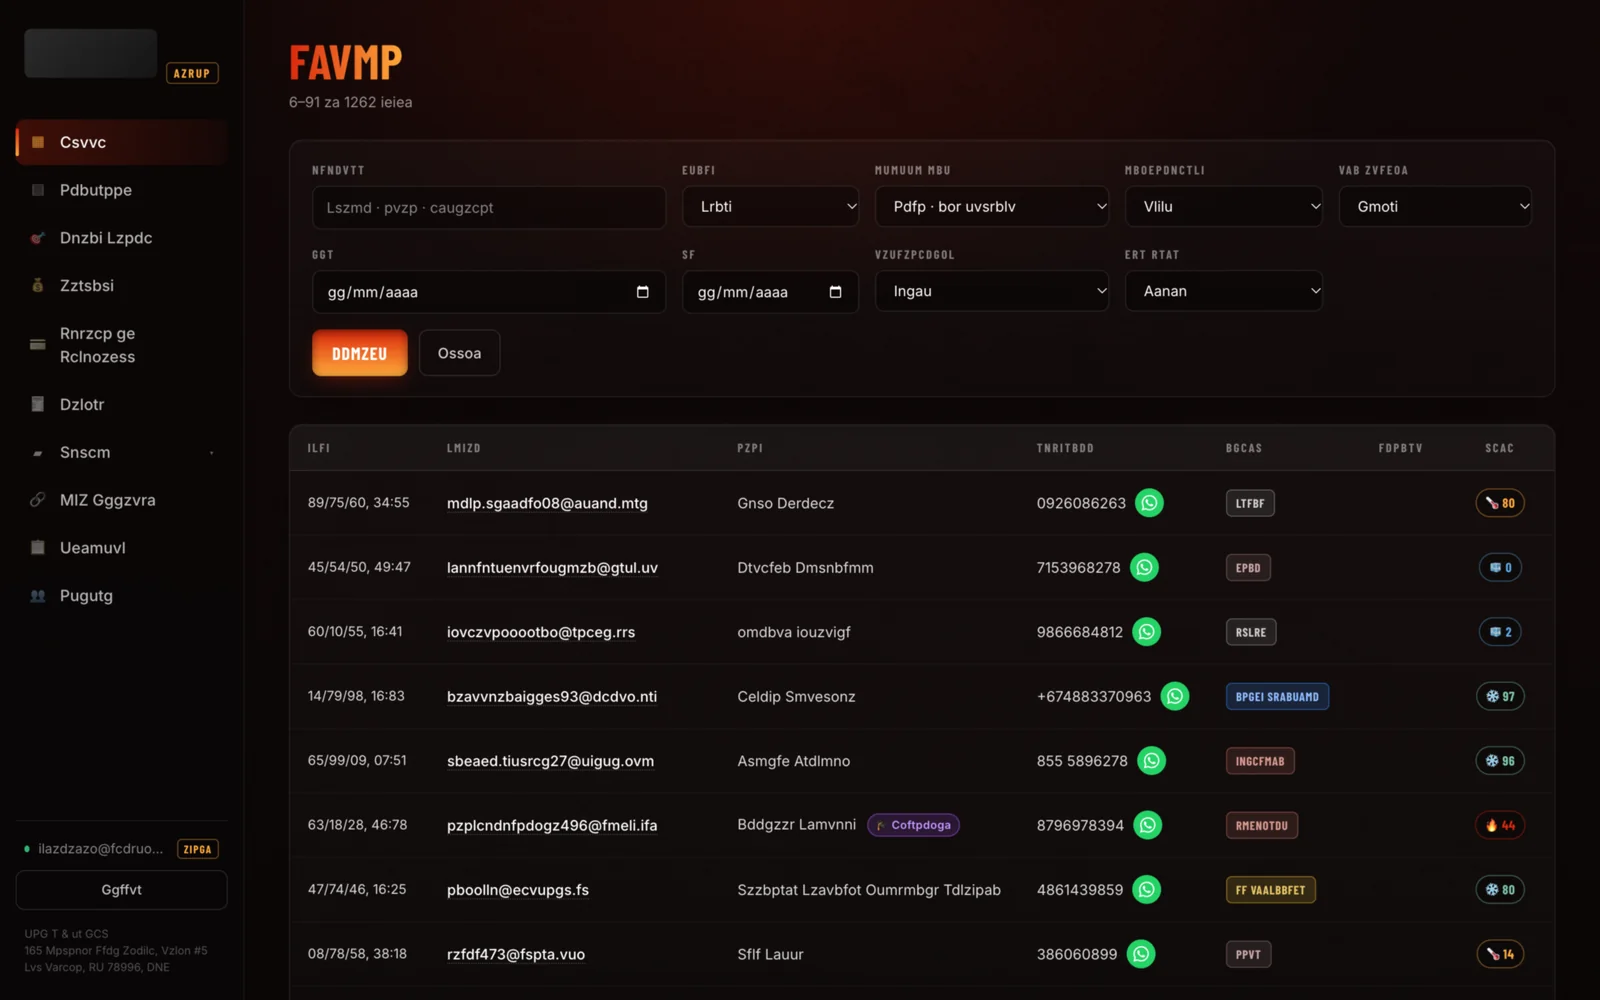Image resolution: width=1600 pixels, height=1000 pixels.
Task: Open MIZ Gggzvra sidebar item
Action: tap(122, 500)
